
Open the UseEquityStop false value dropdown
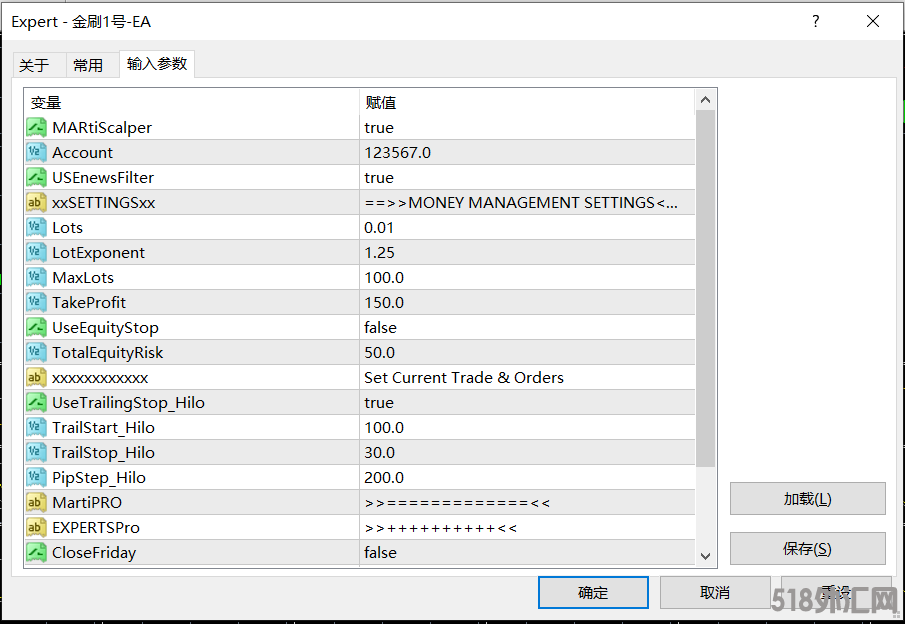pyautogui.click(x=526, y=327)
